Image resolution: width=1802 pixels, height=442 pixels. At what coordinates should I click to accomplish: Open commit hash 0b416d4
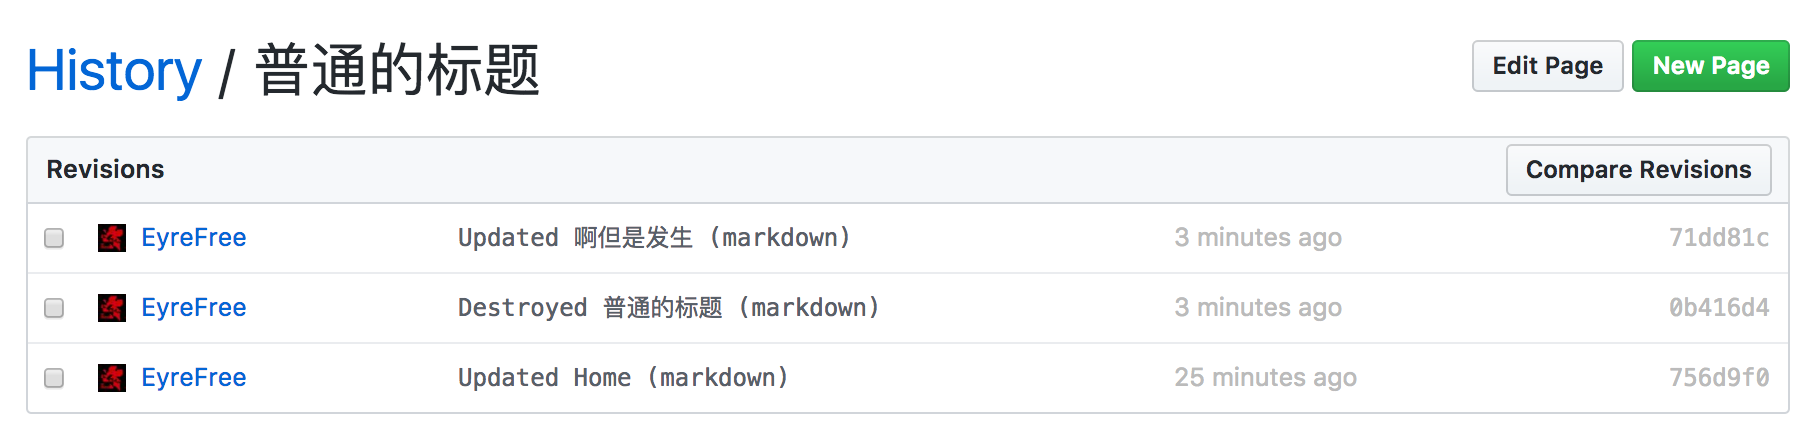click(1718, 308)
